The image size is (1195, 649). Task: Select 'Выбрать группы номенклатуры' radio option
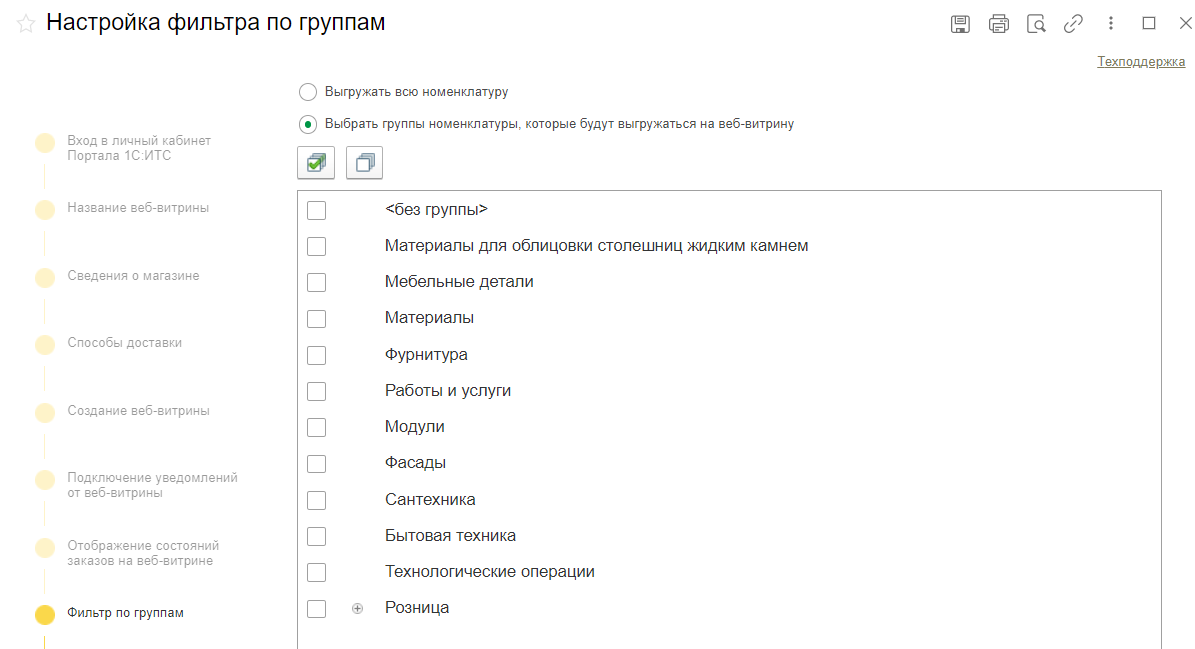click(x=308, y=125)
